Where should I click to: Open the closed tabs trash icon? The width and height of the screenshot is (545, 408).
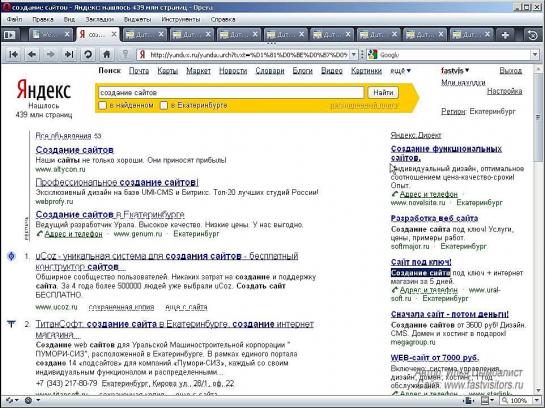(x=532, y=35)
